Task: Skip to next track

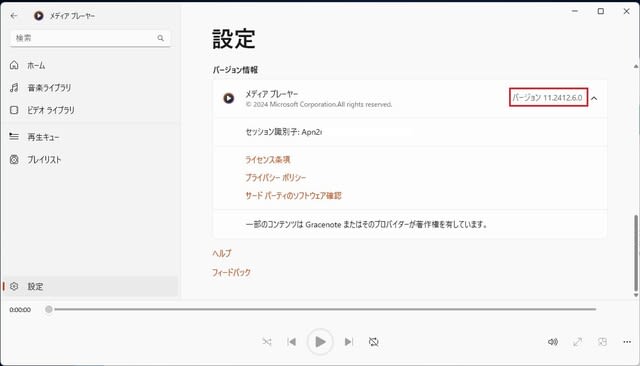Action: [349, 342]
